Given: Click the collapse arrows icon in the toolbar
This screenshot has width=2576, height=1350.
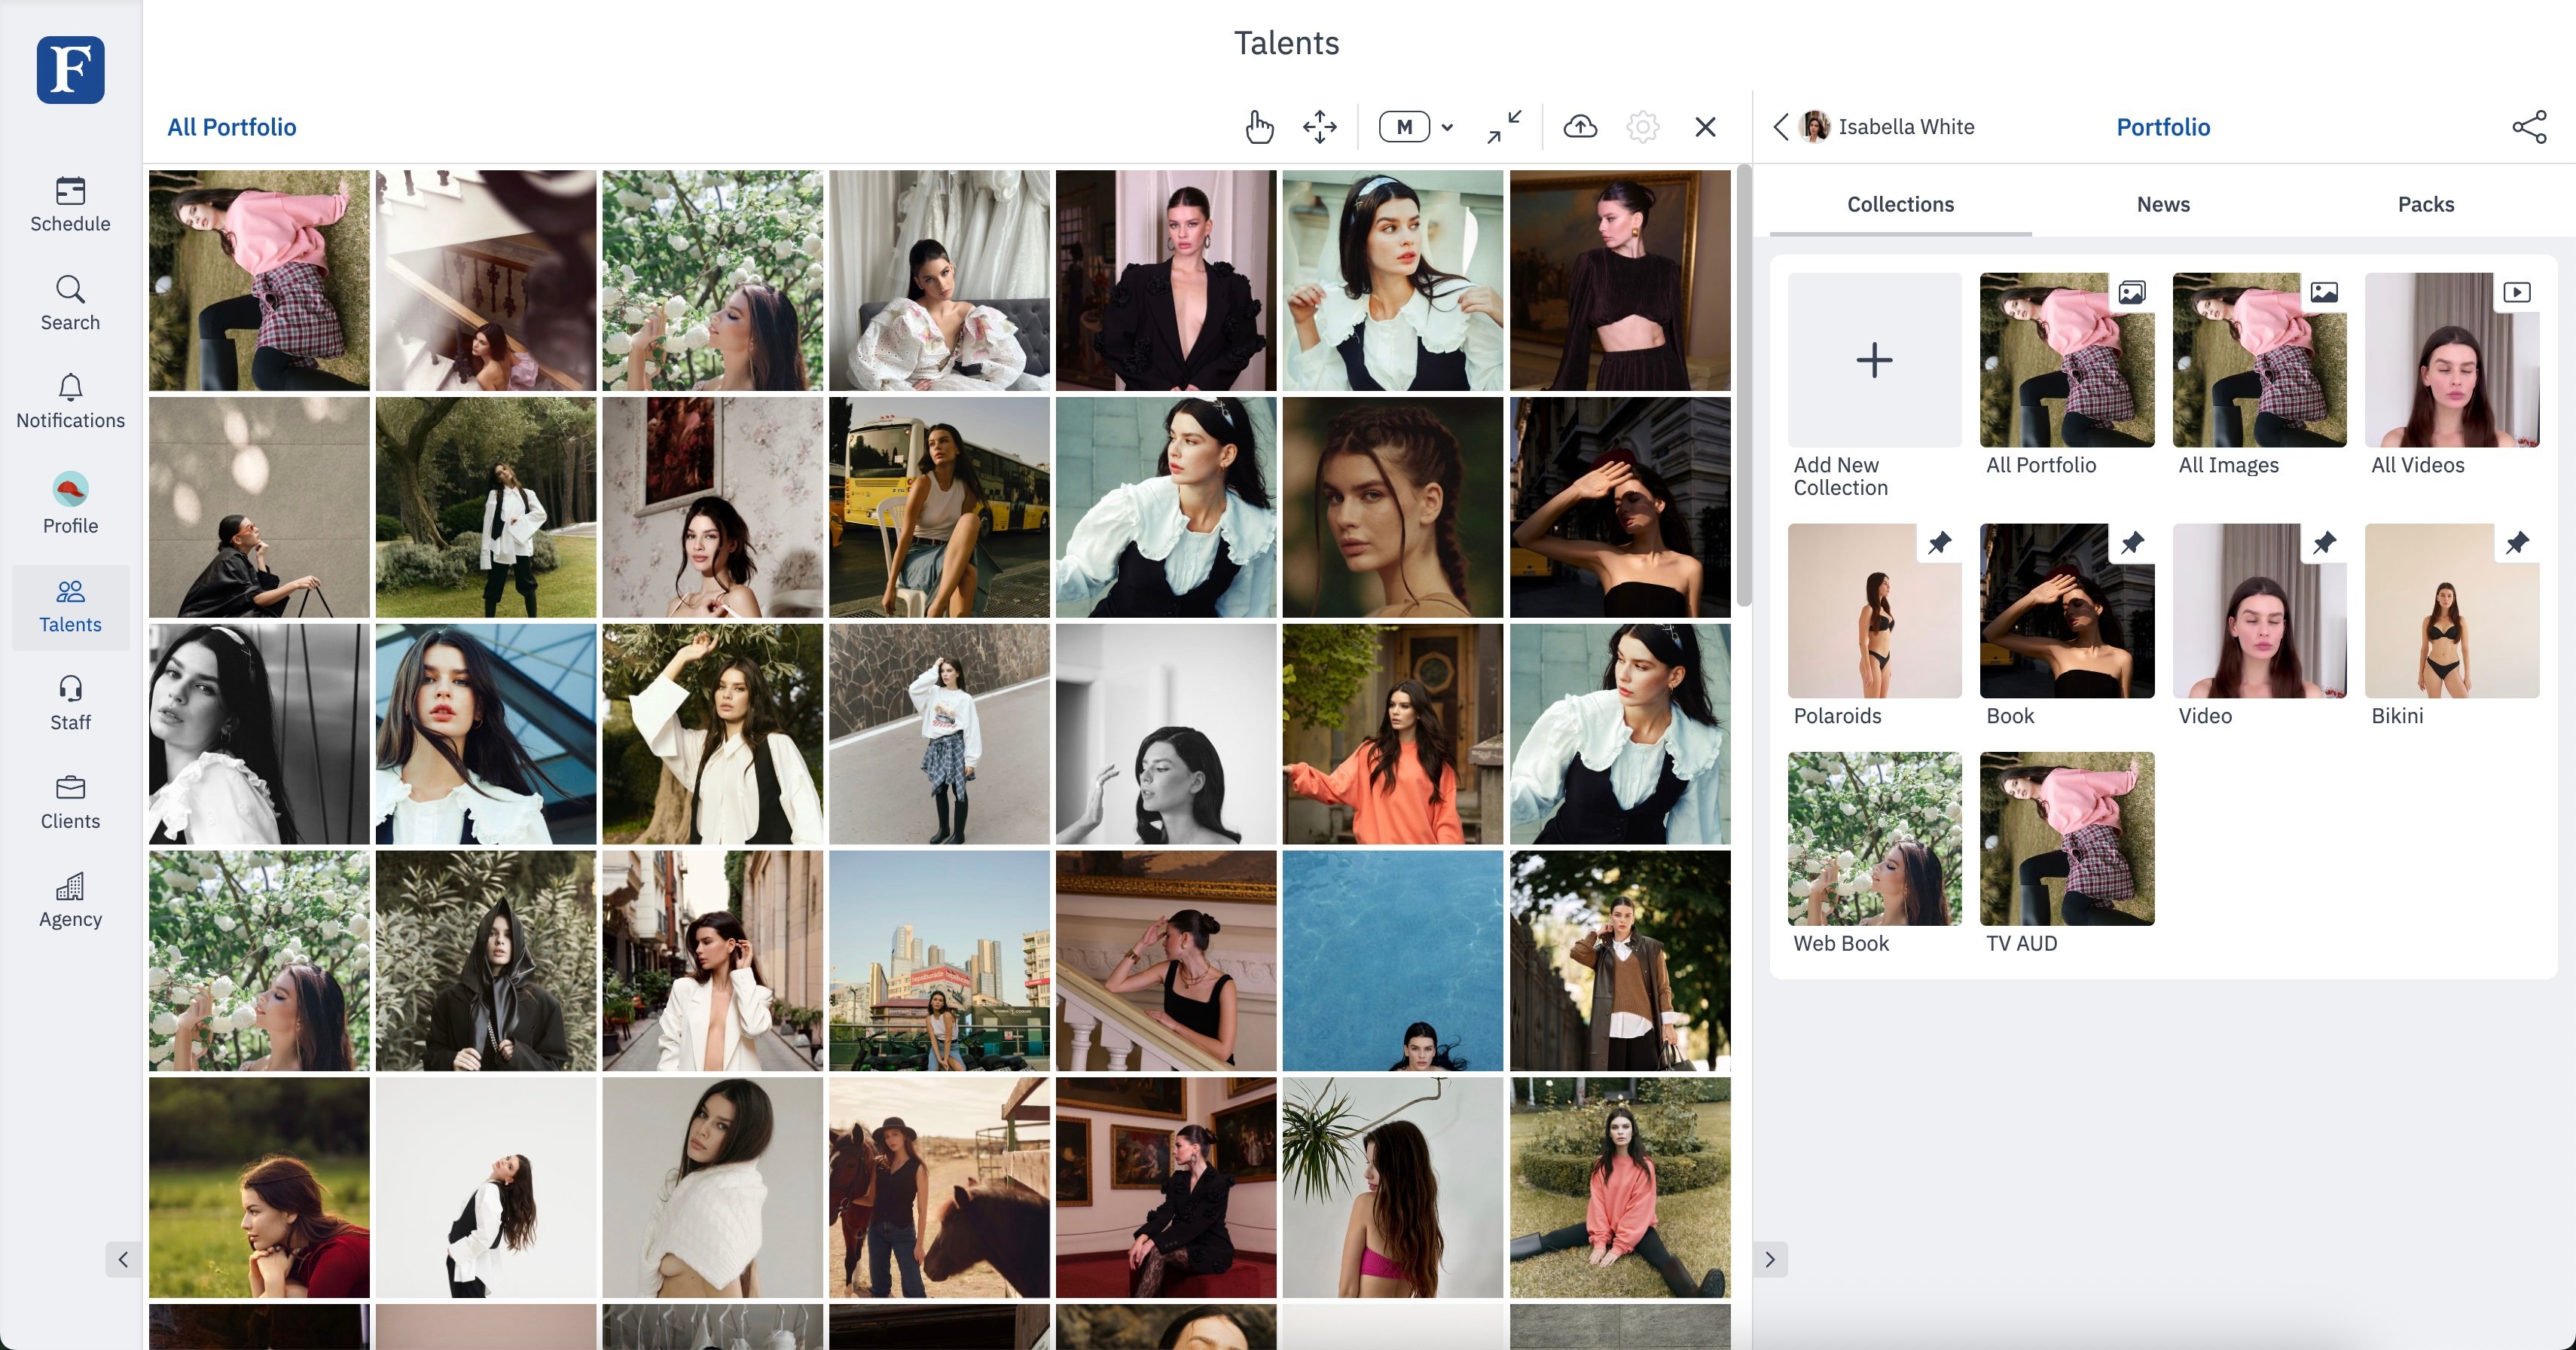Looking at the screenshot, I should (x=1503, y=127).
